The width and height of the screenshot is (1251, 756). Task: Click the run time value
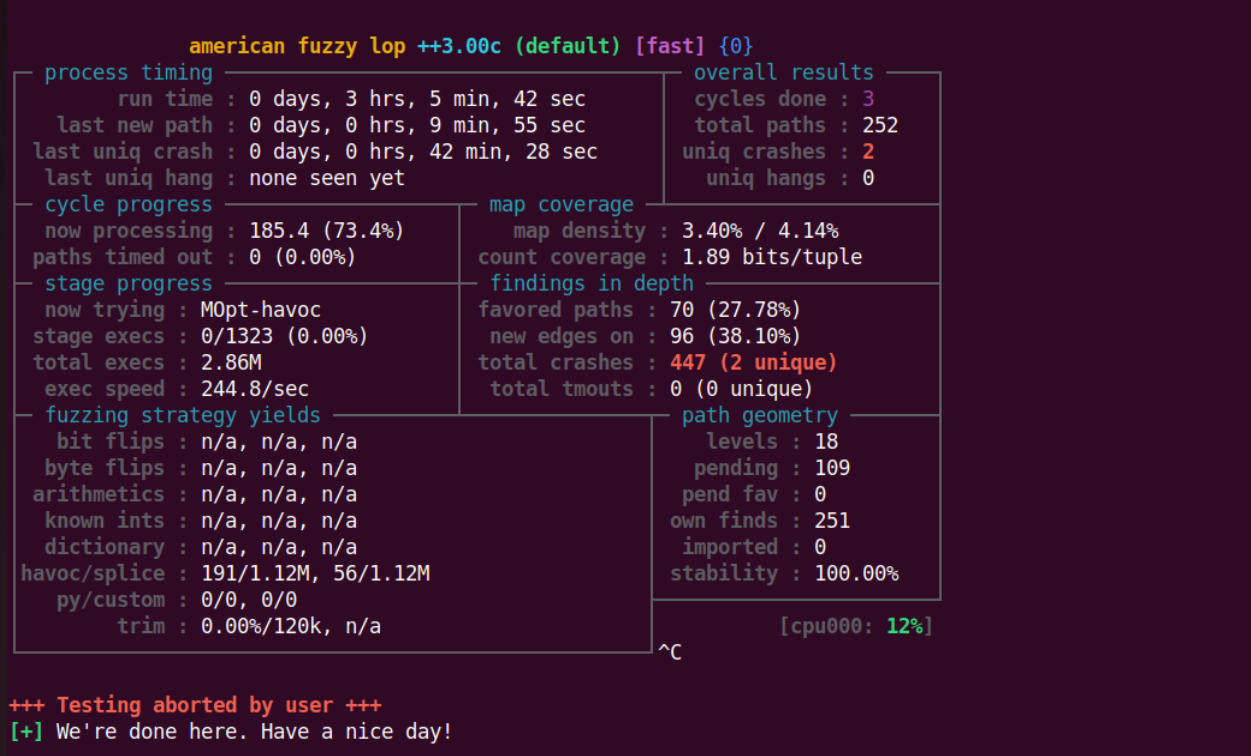417,99
